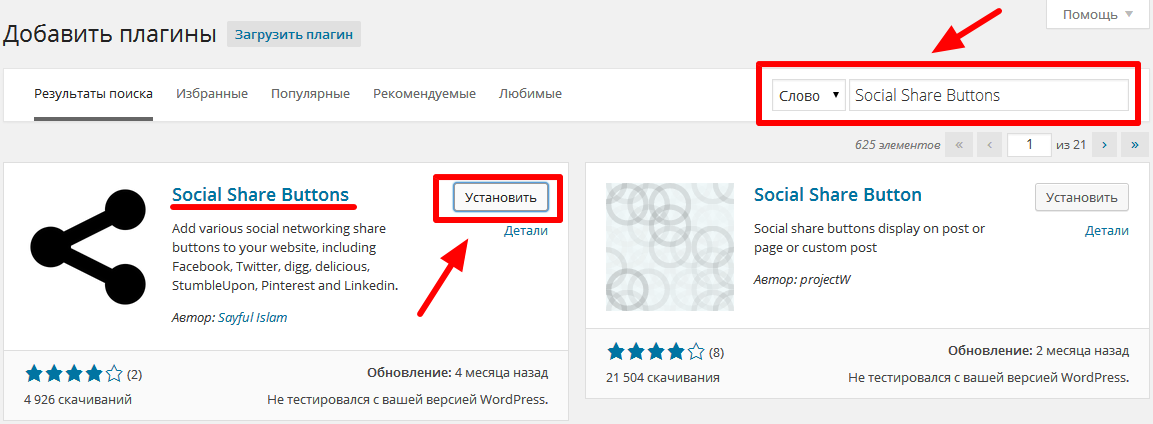Go to the last results page

[1135, 145]
